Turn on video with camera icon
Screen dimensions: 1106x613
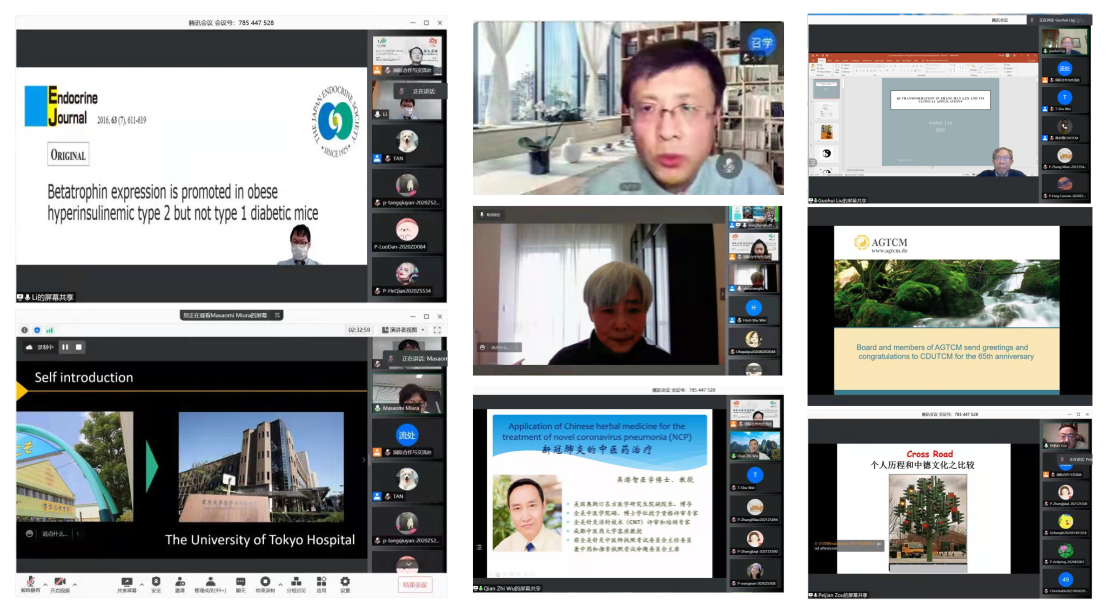coord(59,582)
